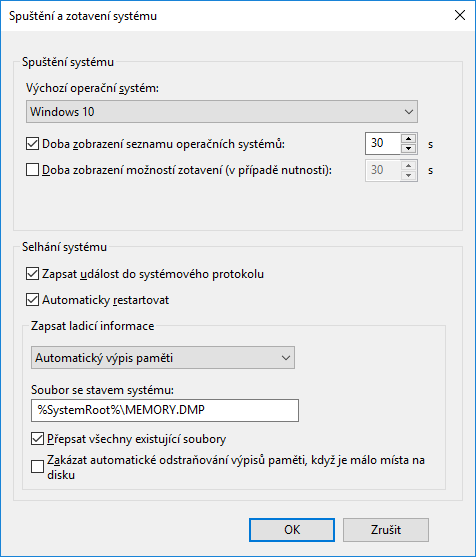
Task: Click the Automaticky restartovat label text
Action: pyautogui.click(x=106, y=300)
